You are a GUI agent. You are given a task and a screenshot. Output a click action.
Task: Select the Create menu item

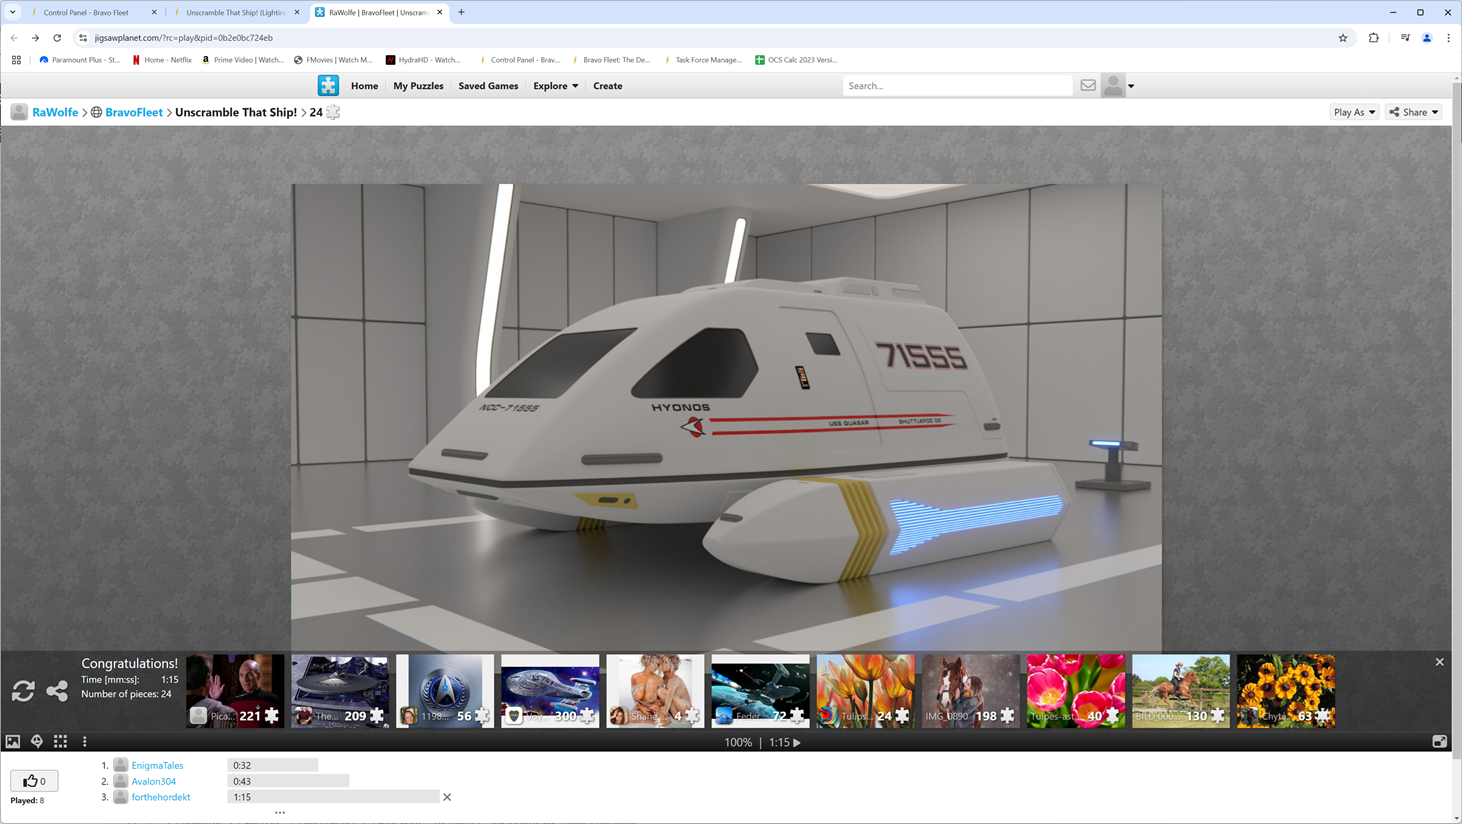[607, 86]
